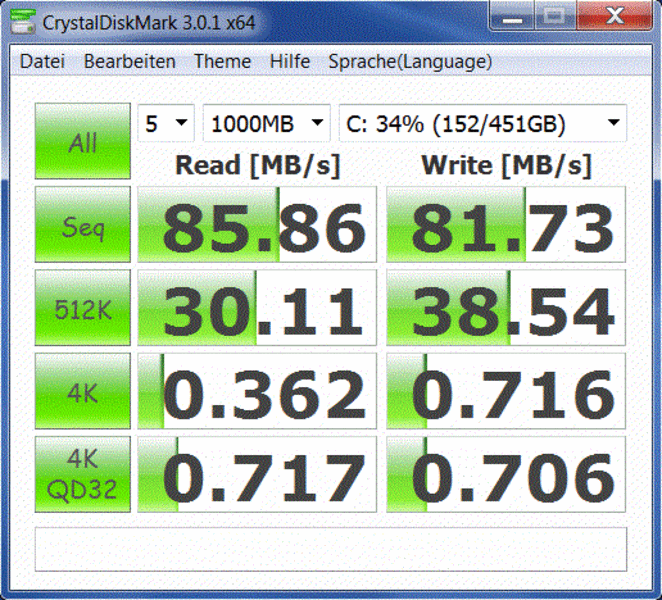Select the 4K write result 0.716
The width and height of the screenshot is (662, 600).
pyautogui.click(x=506, y=391)
